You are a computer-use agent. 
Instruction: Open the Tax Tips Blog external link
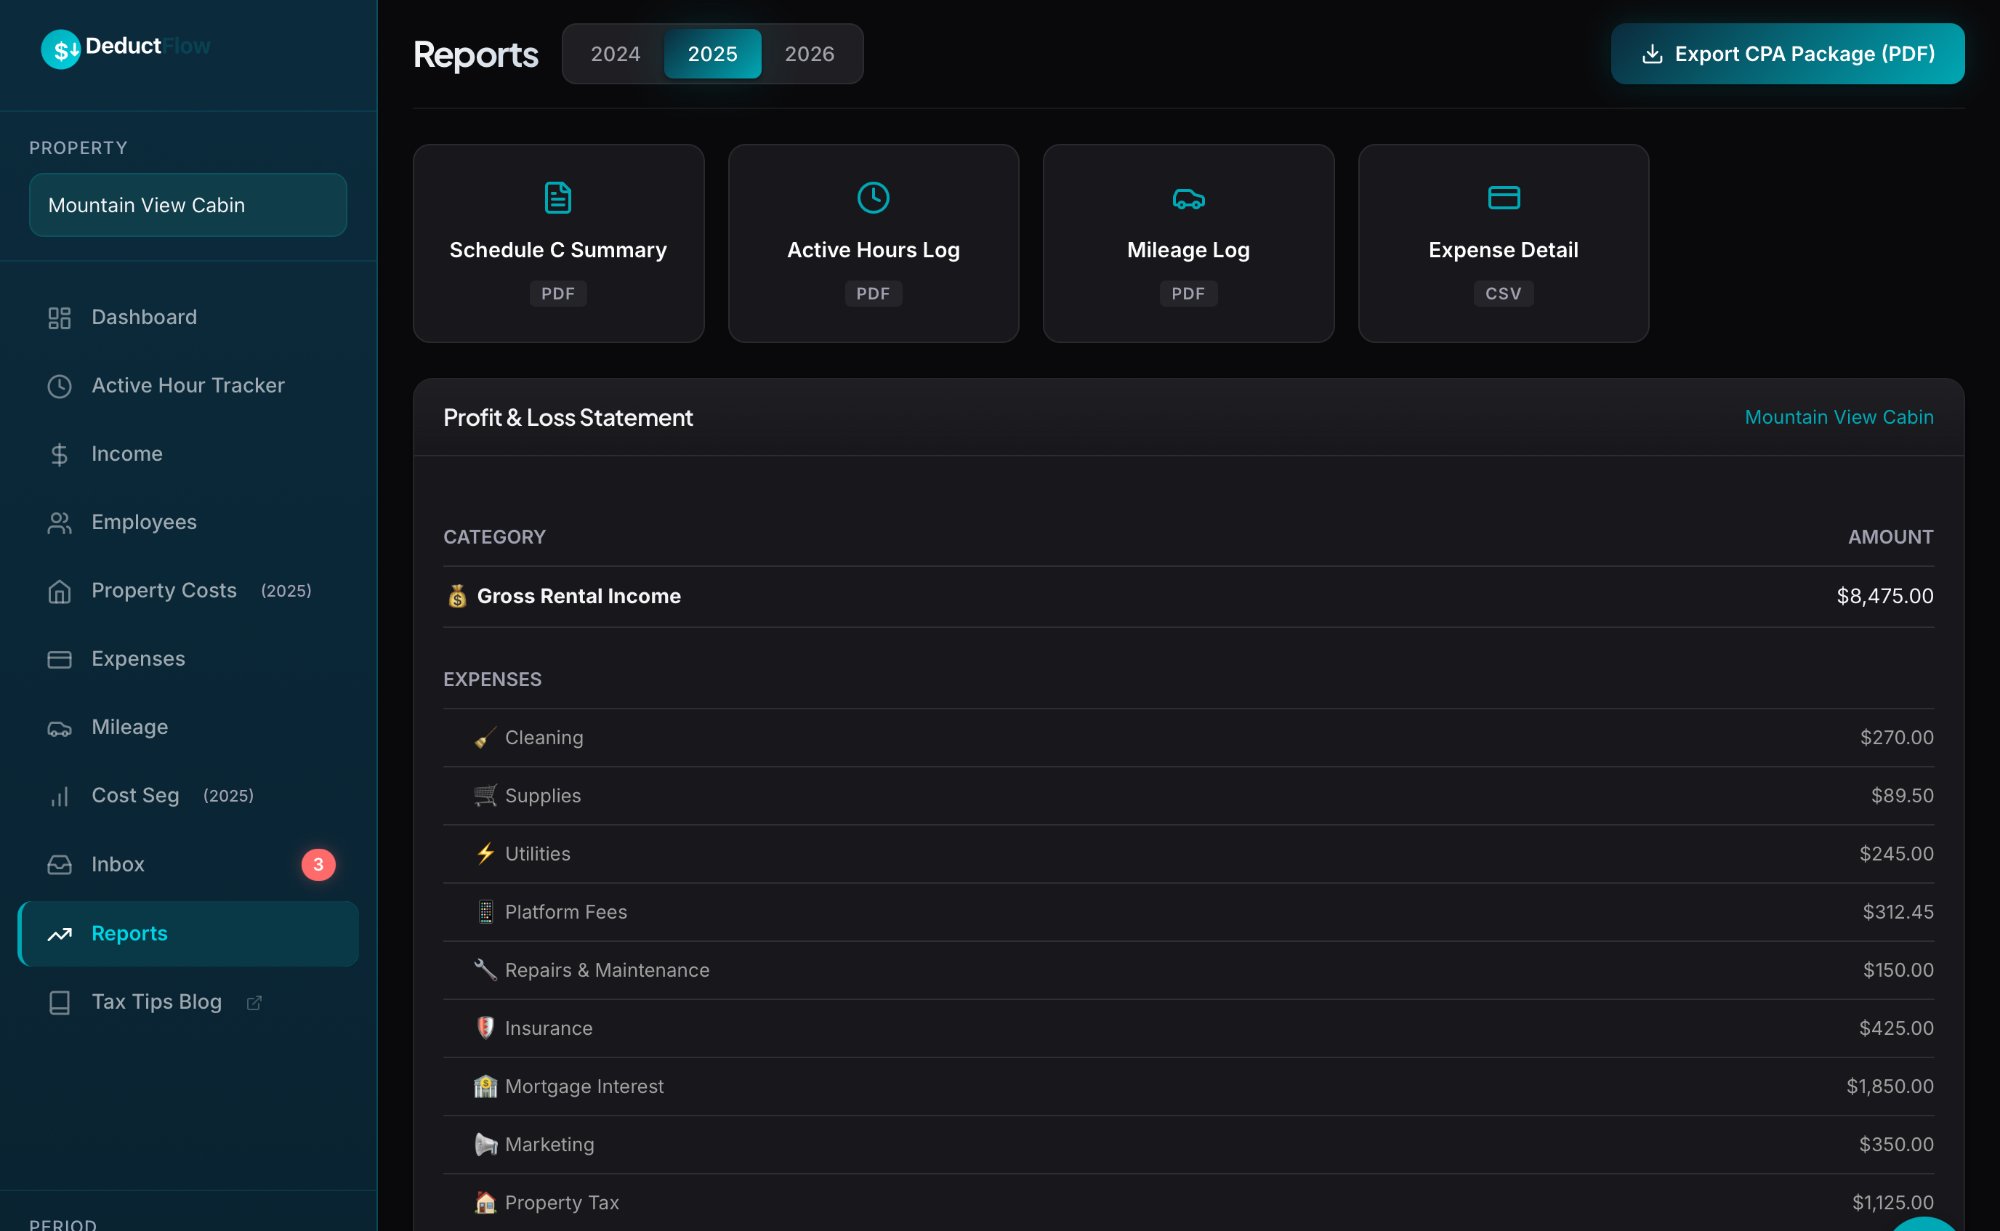coord(156,1001)
